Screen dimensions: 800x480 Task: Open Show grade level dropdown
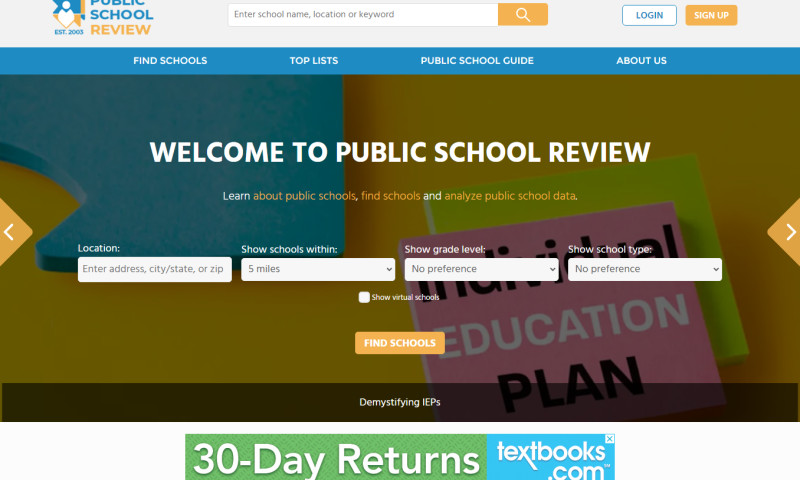point(481,269)
